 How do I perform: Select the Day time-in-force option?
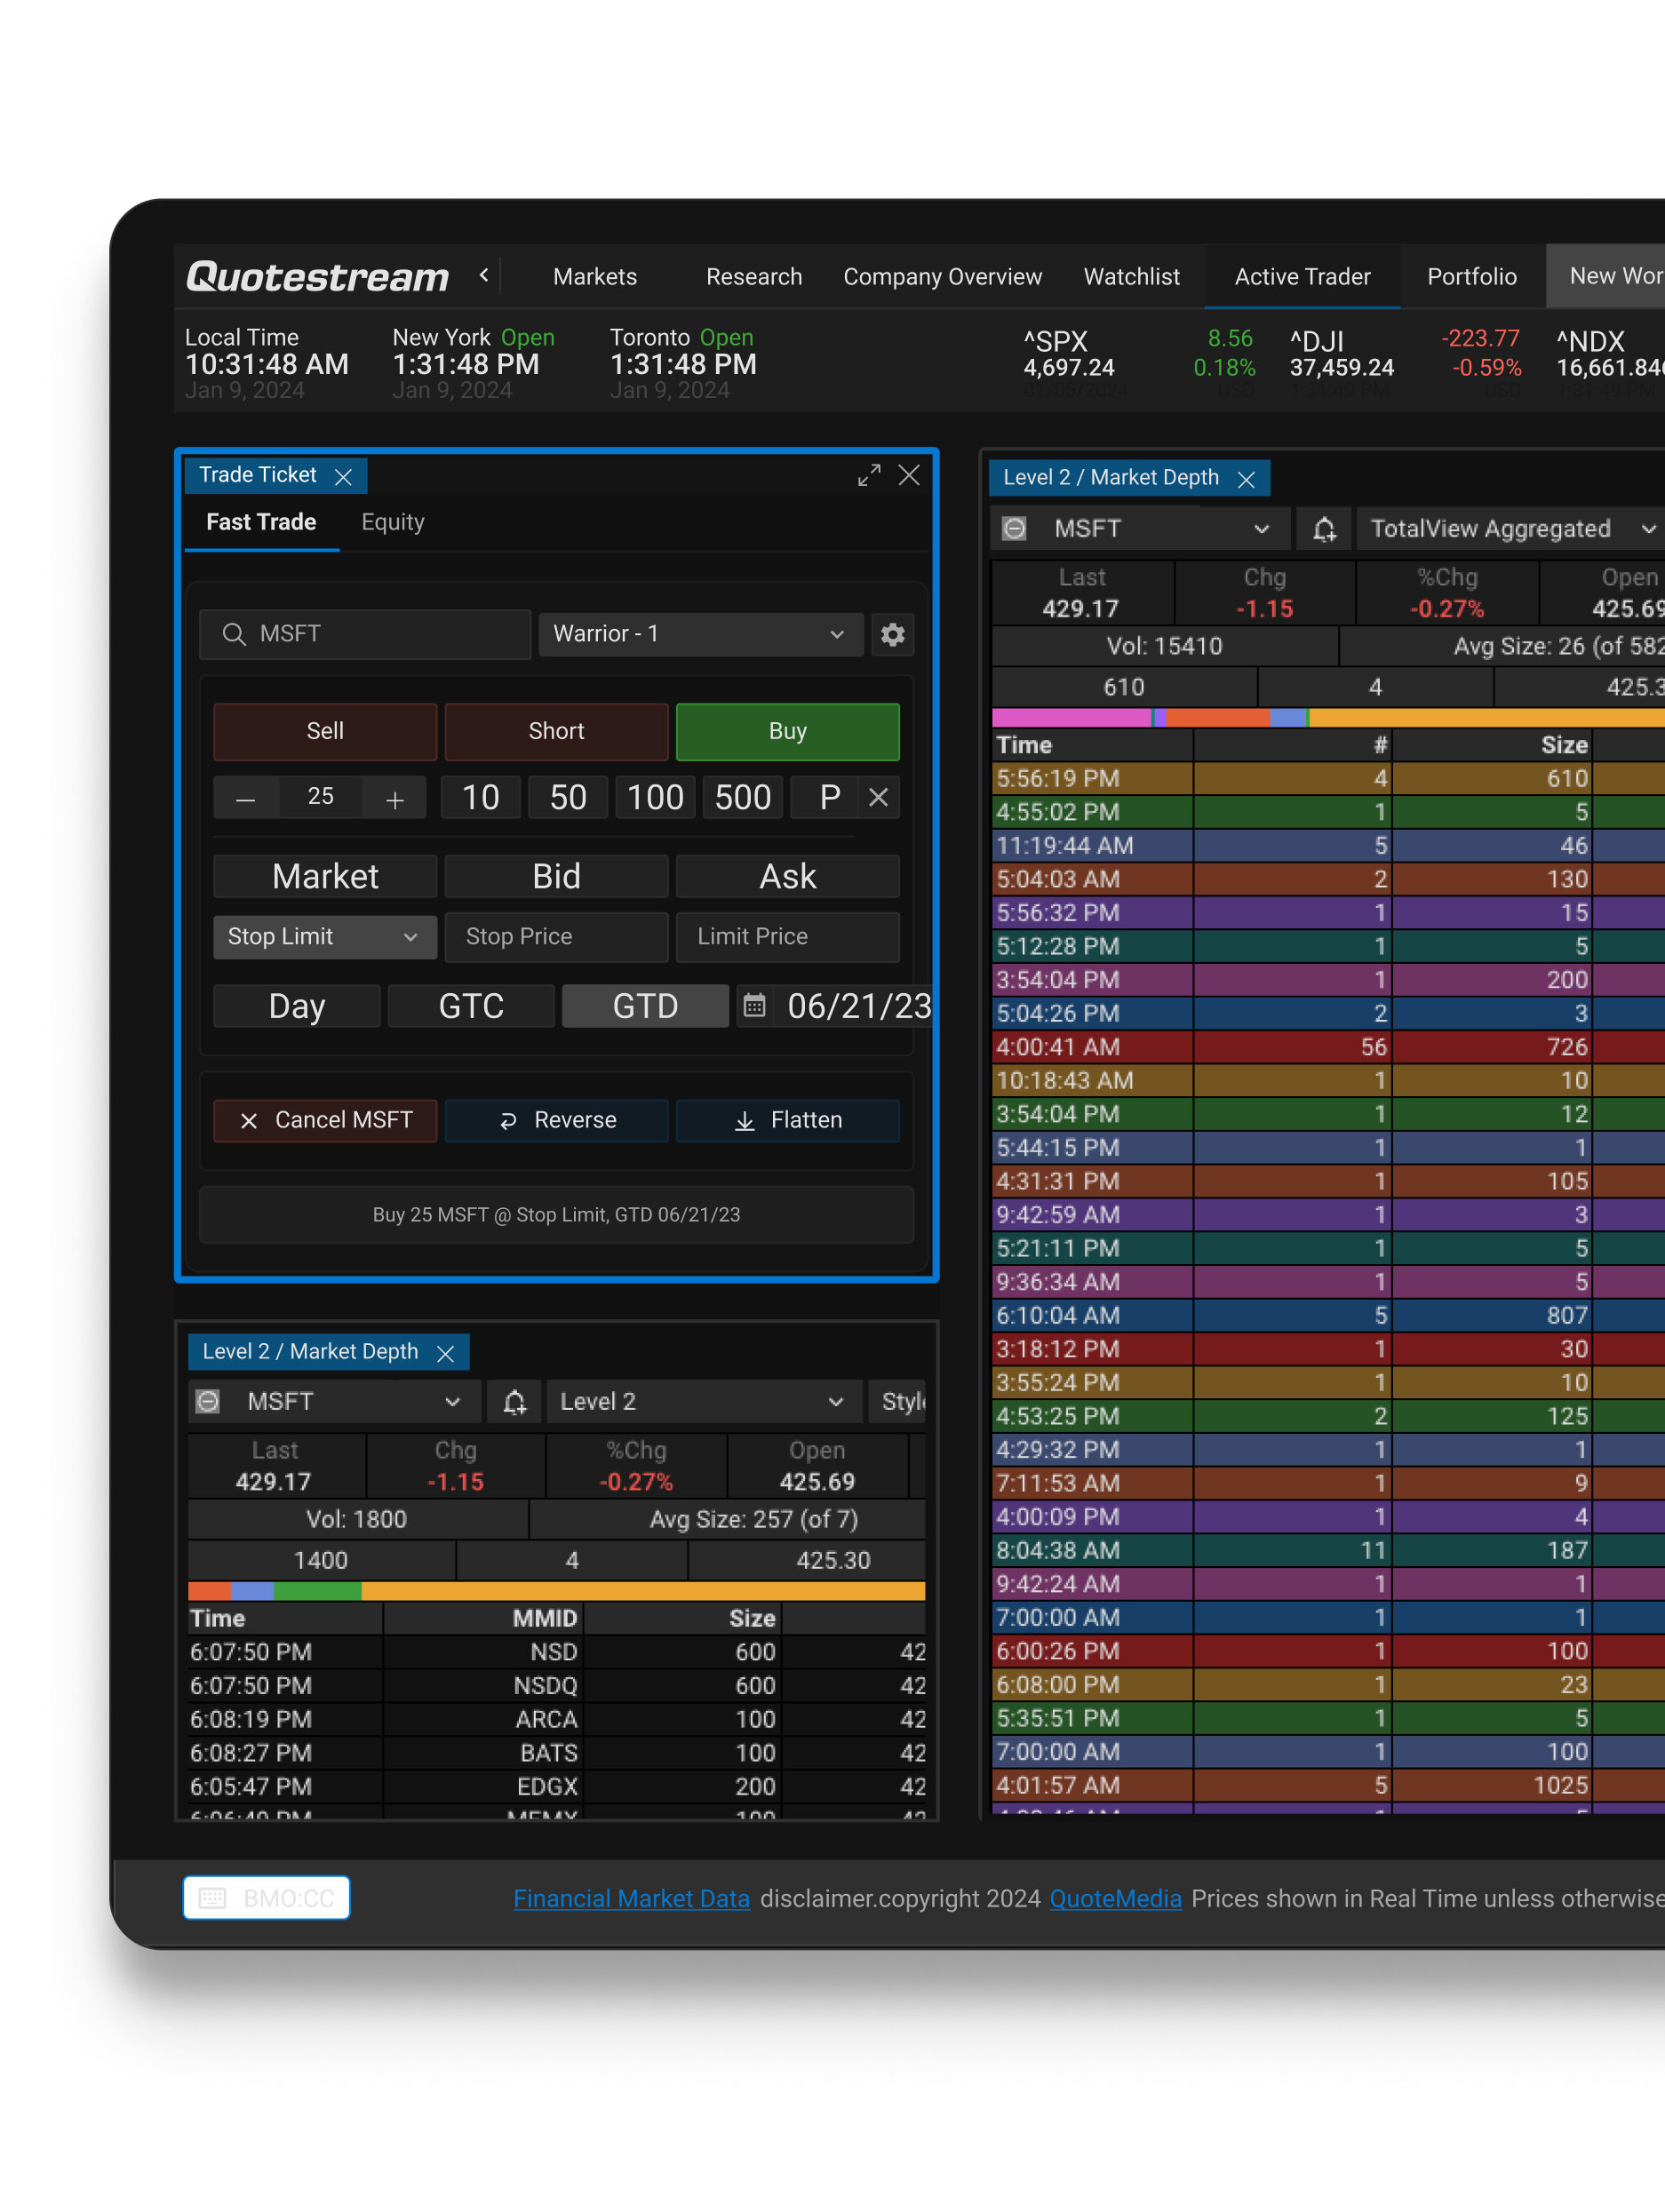[x=296, y=1006]
